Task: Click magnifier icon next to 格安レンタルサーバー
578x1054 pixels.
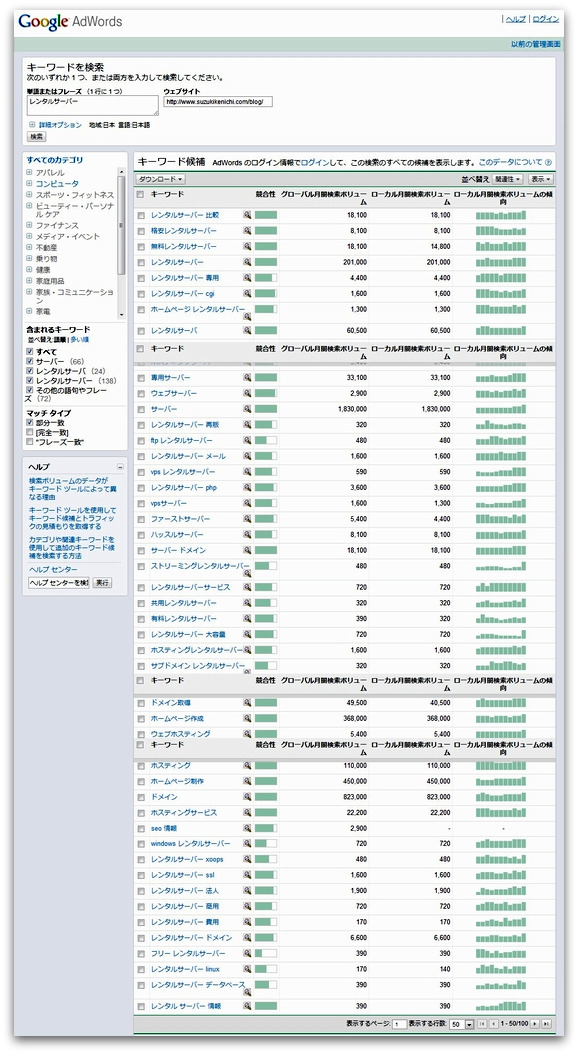Action: (x=247, y=231)
